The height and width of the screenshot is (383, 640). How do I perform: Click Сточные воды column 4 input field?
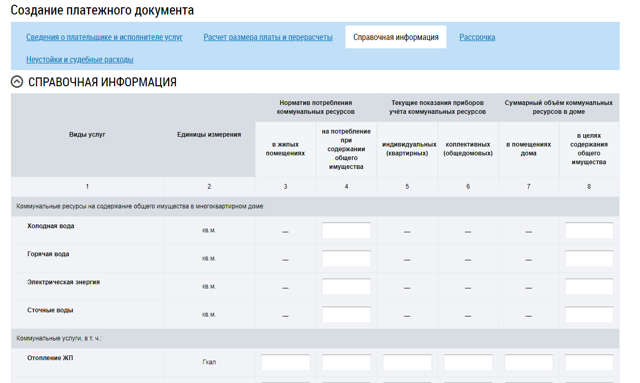pos(346,315)
